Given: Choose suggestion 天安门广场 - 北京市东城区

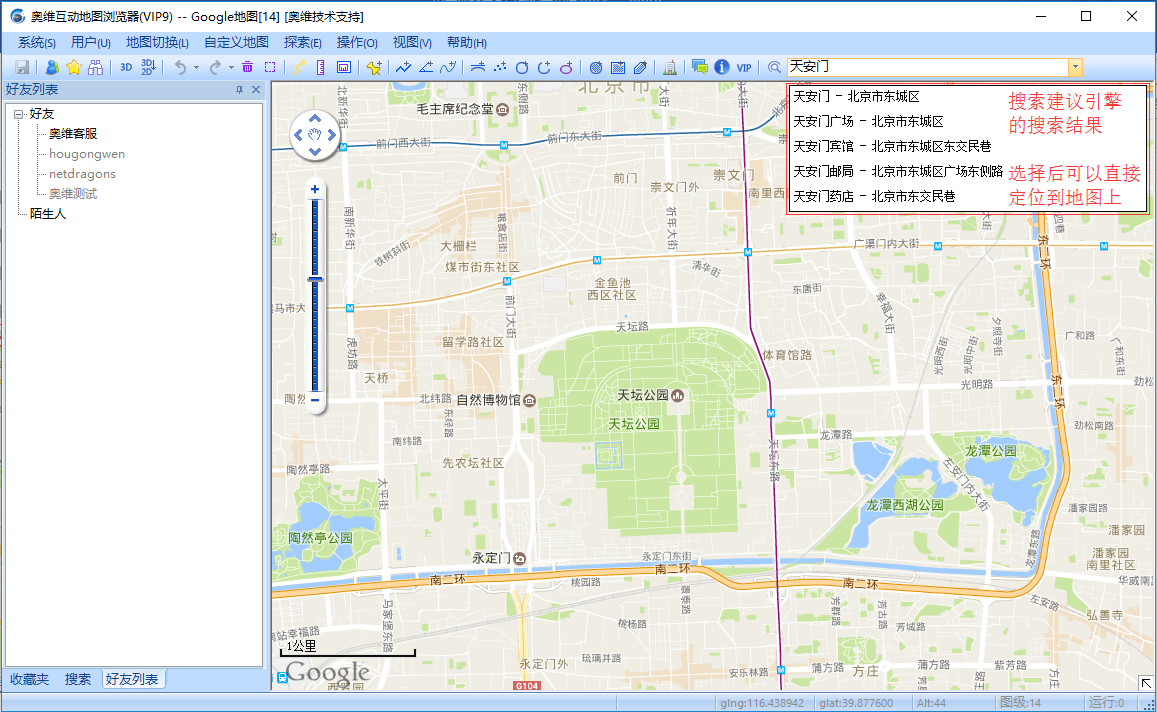Looking at the screenshot, I should [868, 121].
